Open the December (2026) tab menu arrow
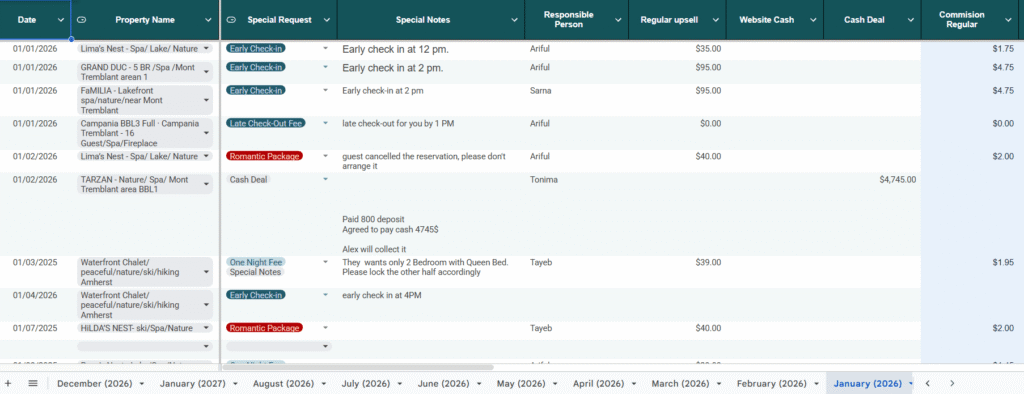 (142, 384)
